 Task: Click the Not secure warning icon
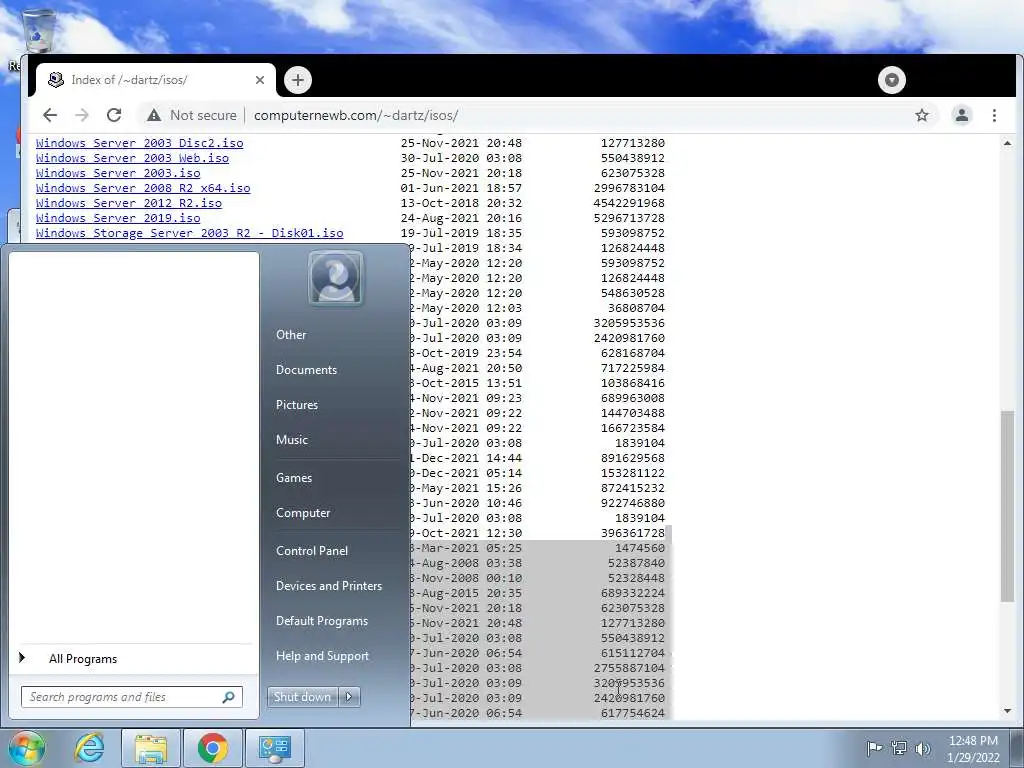153,116
